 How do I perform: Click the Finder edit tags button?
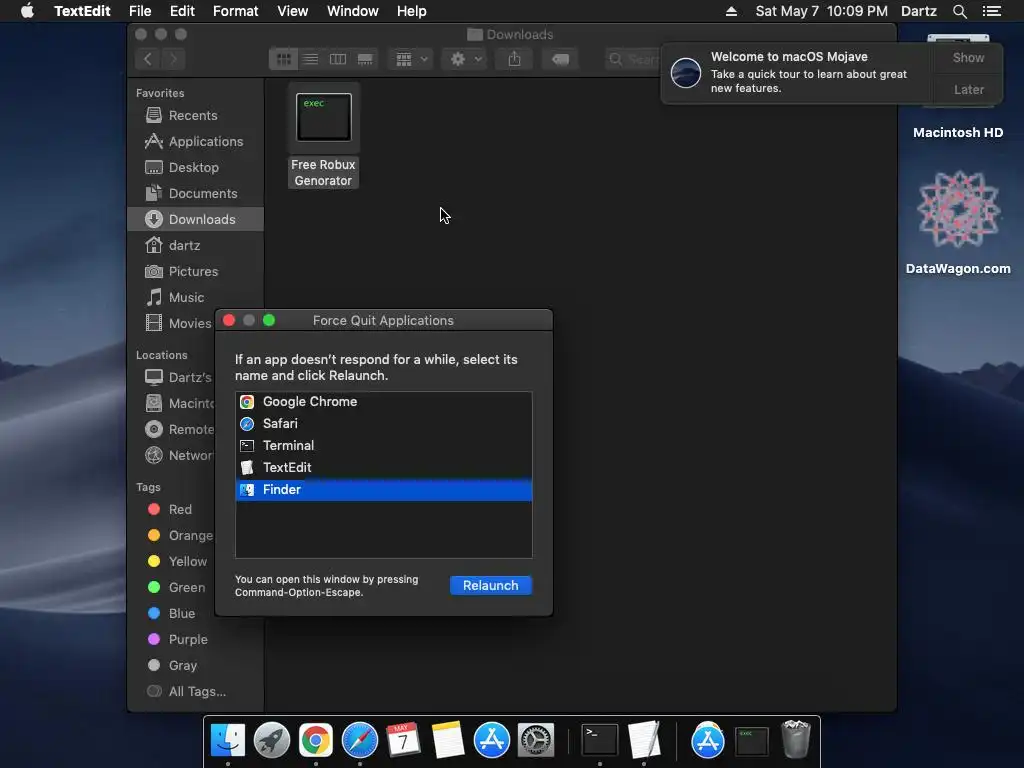pyautogui.click(x=560, y=59)
